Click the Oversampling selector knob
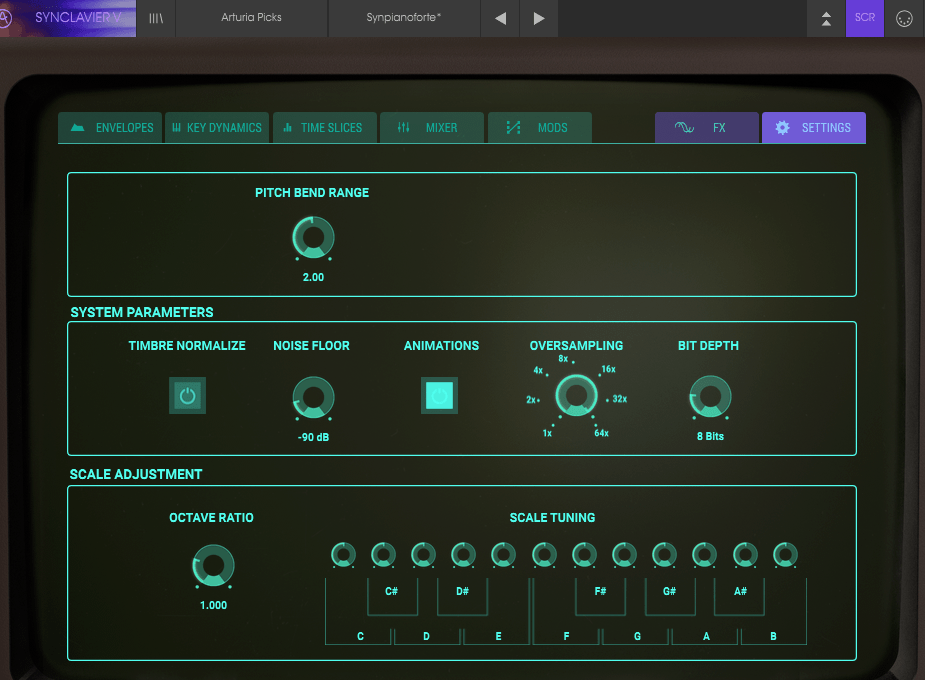This screenshot has height=680, width=925. [x=576, y=396]
